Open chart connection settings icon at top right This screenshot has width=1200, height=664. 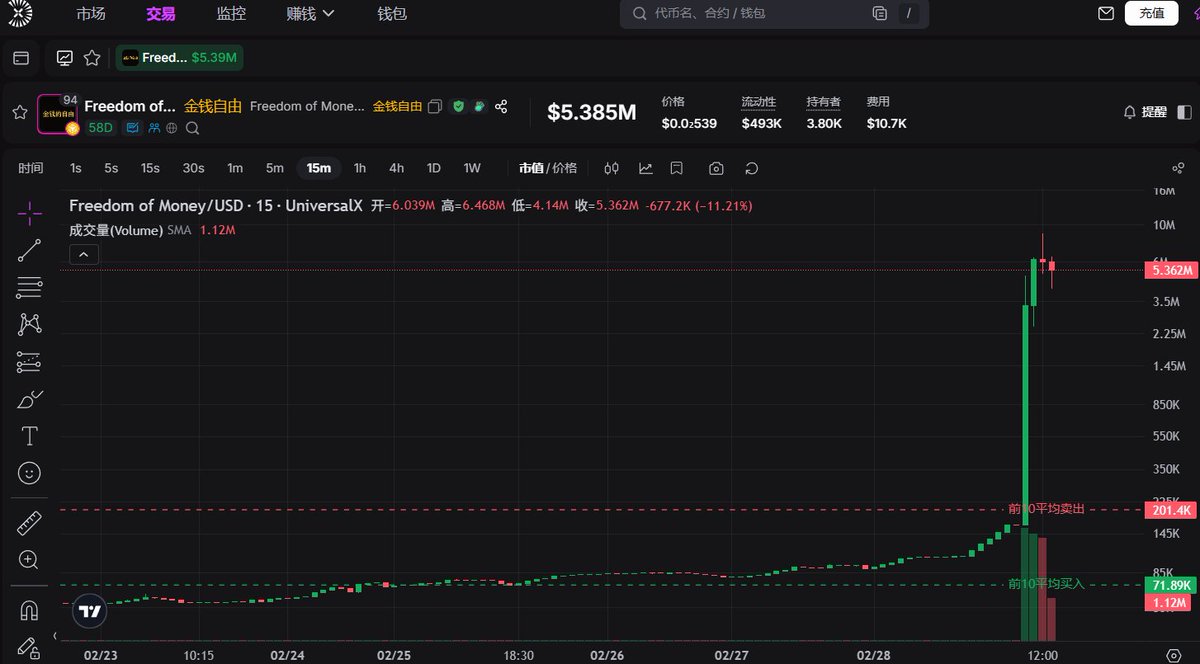(x=1178, y=168)
